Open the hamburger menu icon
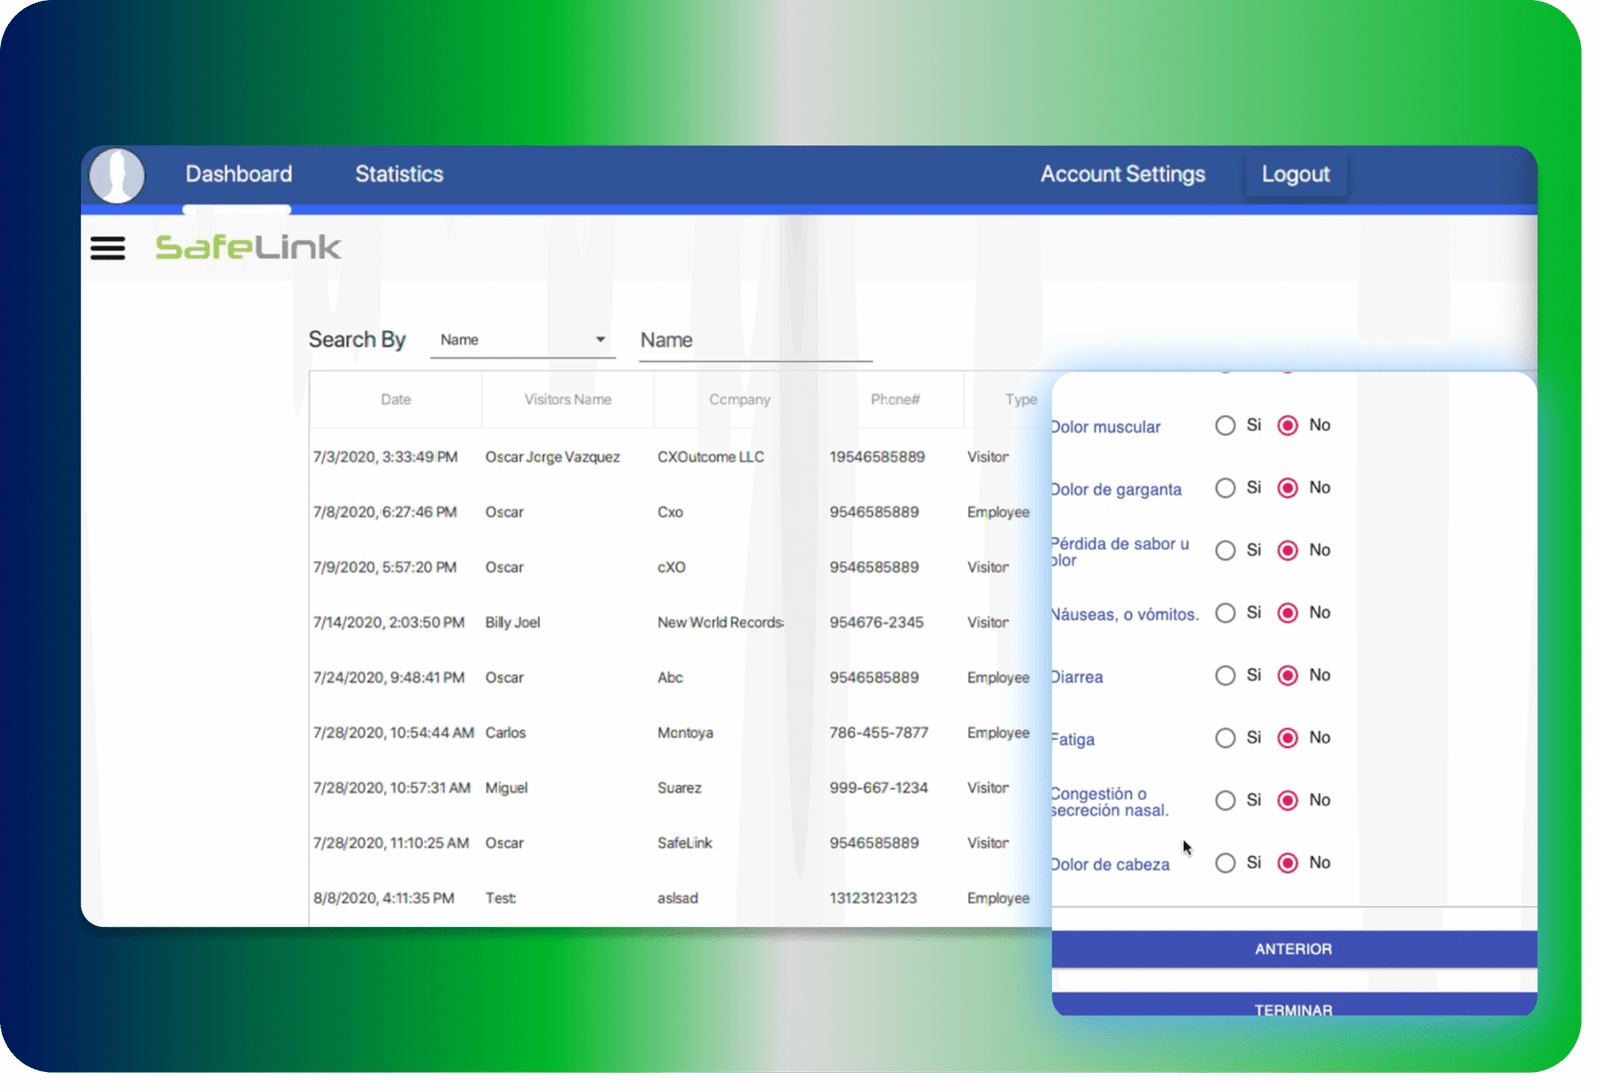Viewport: 1600px width, 1091px height. pyautogui.click(x=108, y=248)
